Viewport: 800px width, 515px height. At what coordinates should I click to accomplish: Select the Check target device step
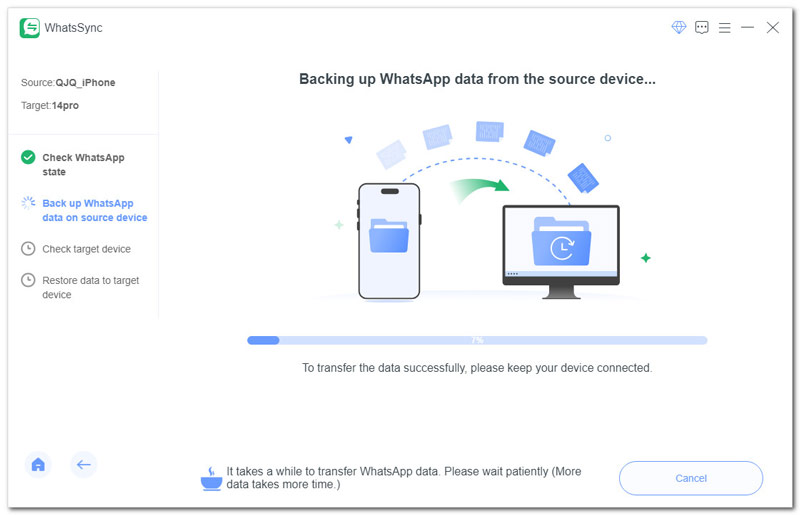86,249
